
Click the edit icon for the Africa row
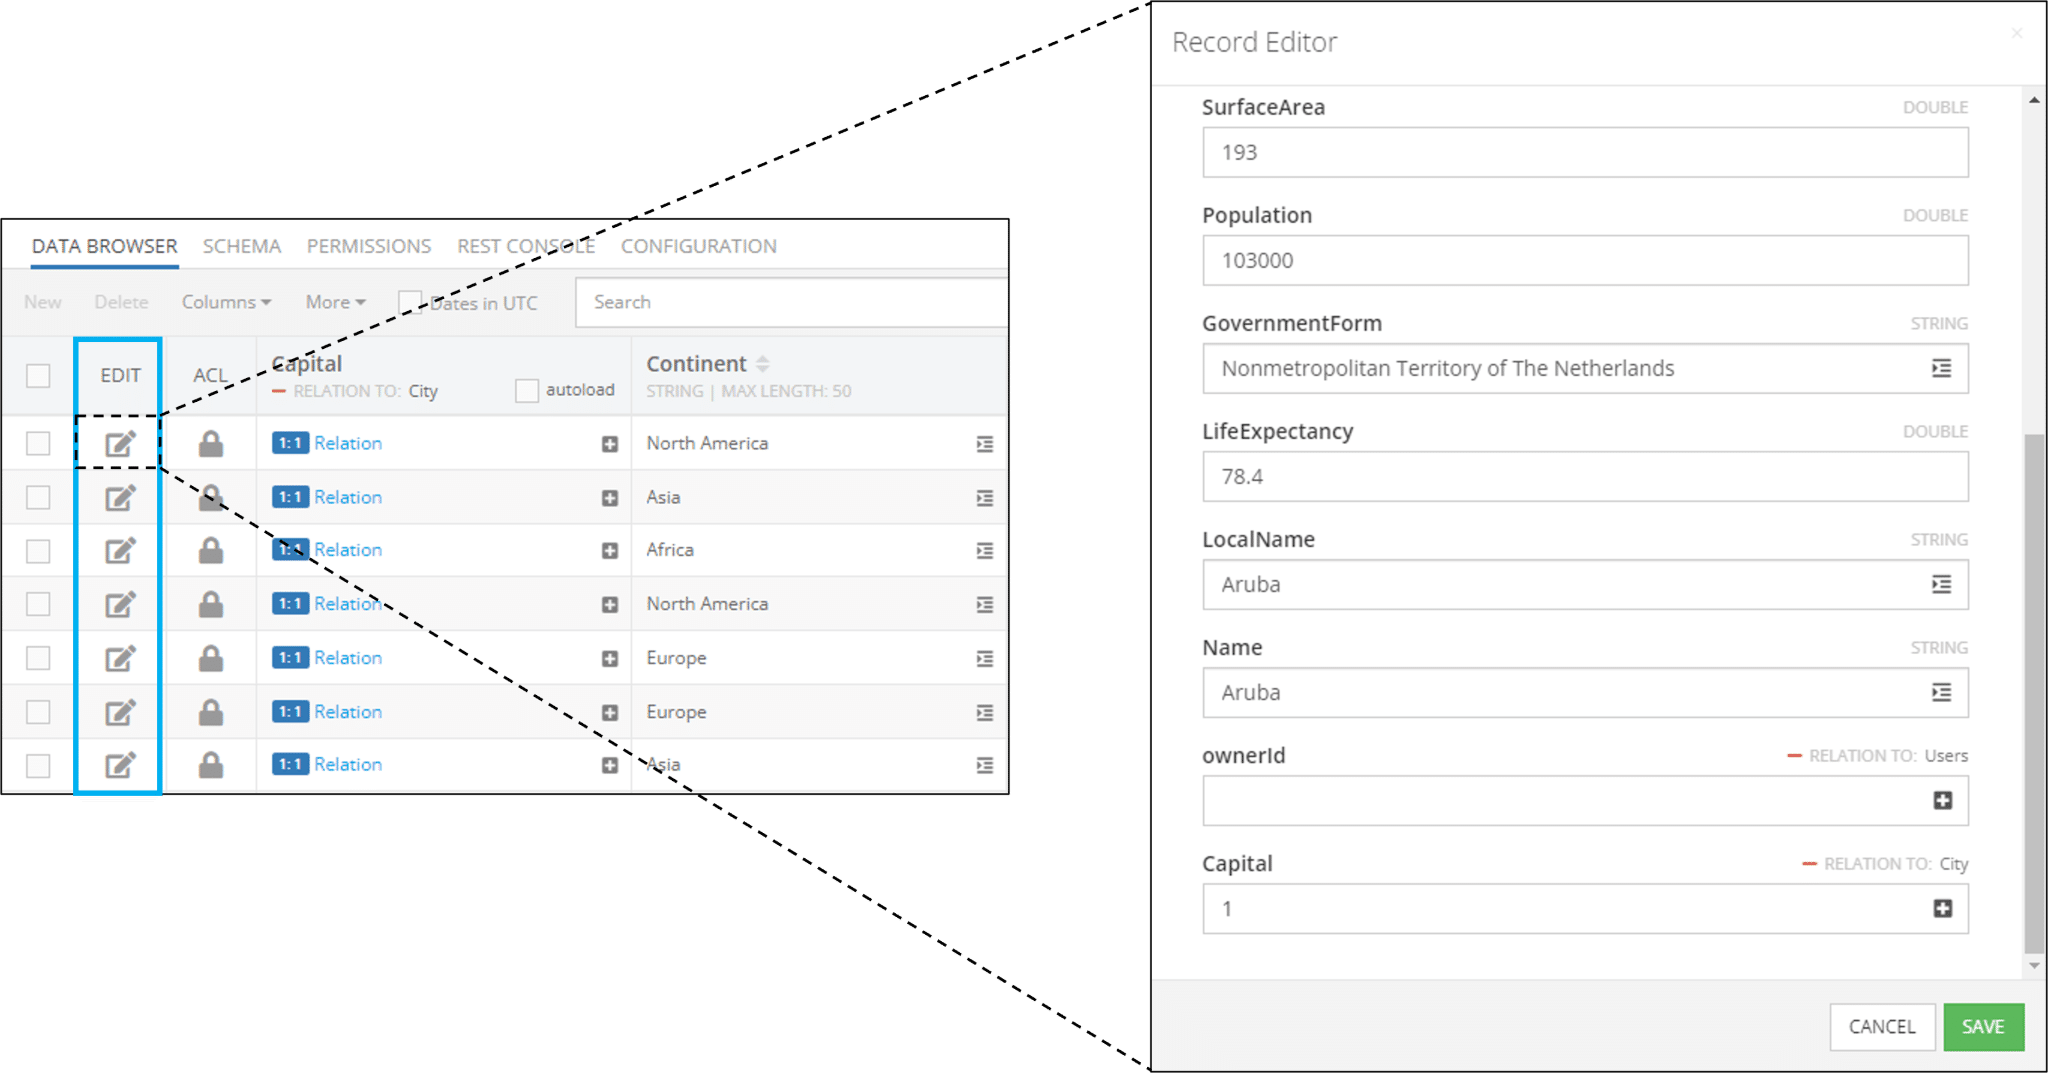click(x=120, y=550)
